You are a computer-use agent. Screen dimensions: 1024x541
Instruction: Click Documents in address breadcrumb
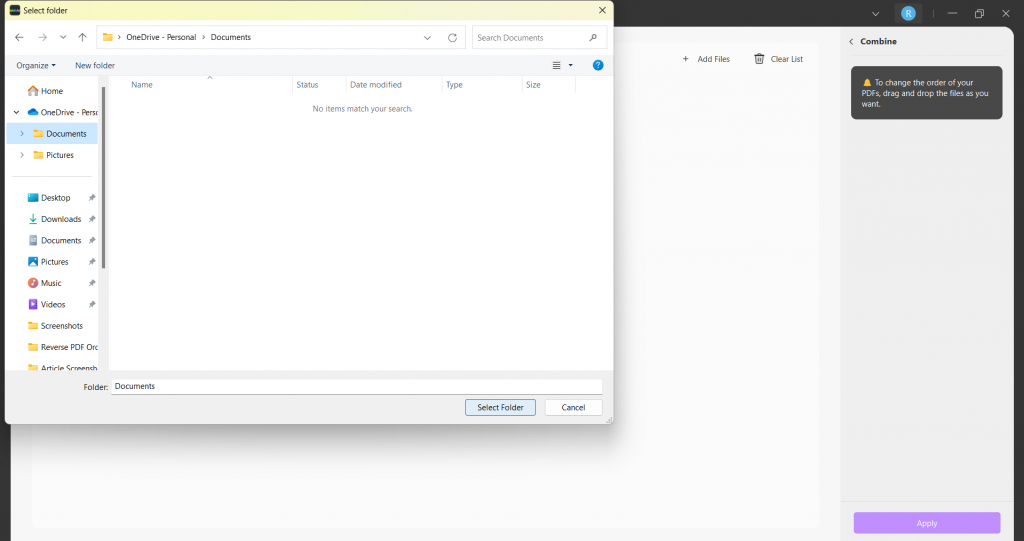231,37
